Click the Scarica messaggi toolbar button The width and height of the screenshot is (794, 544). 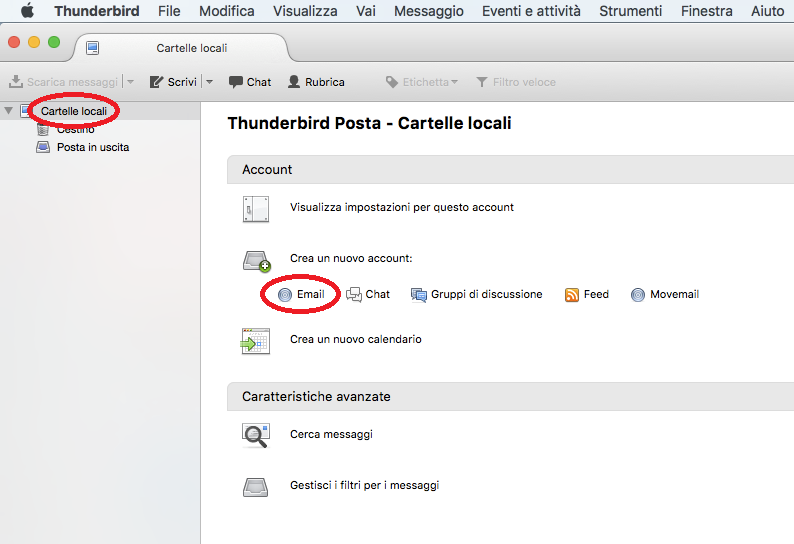tap(63, 82)
